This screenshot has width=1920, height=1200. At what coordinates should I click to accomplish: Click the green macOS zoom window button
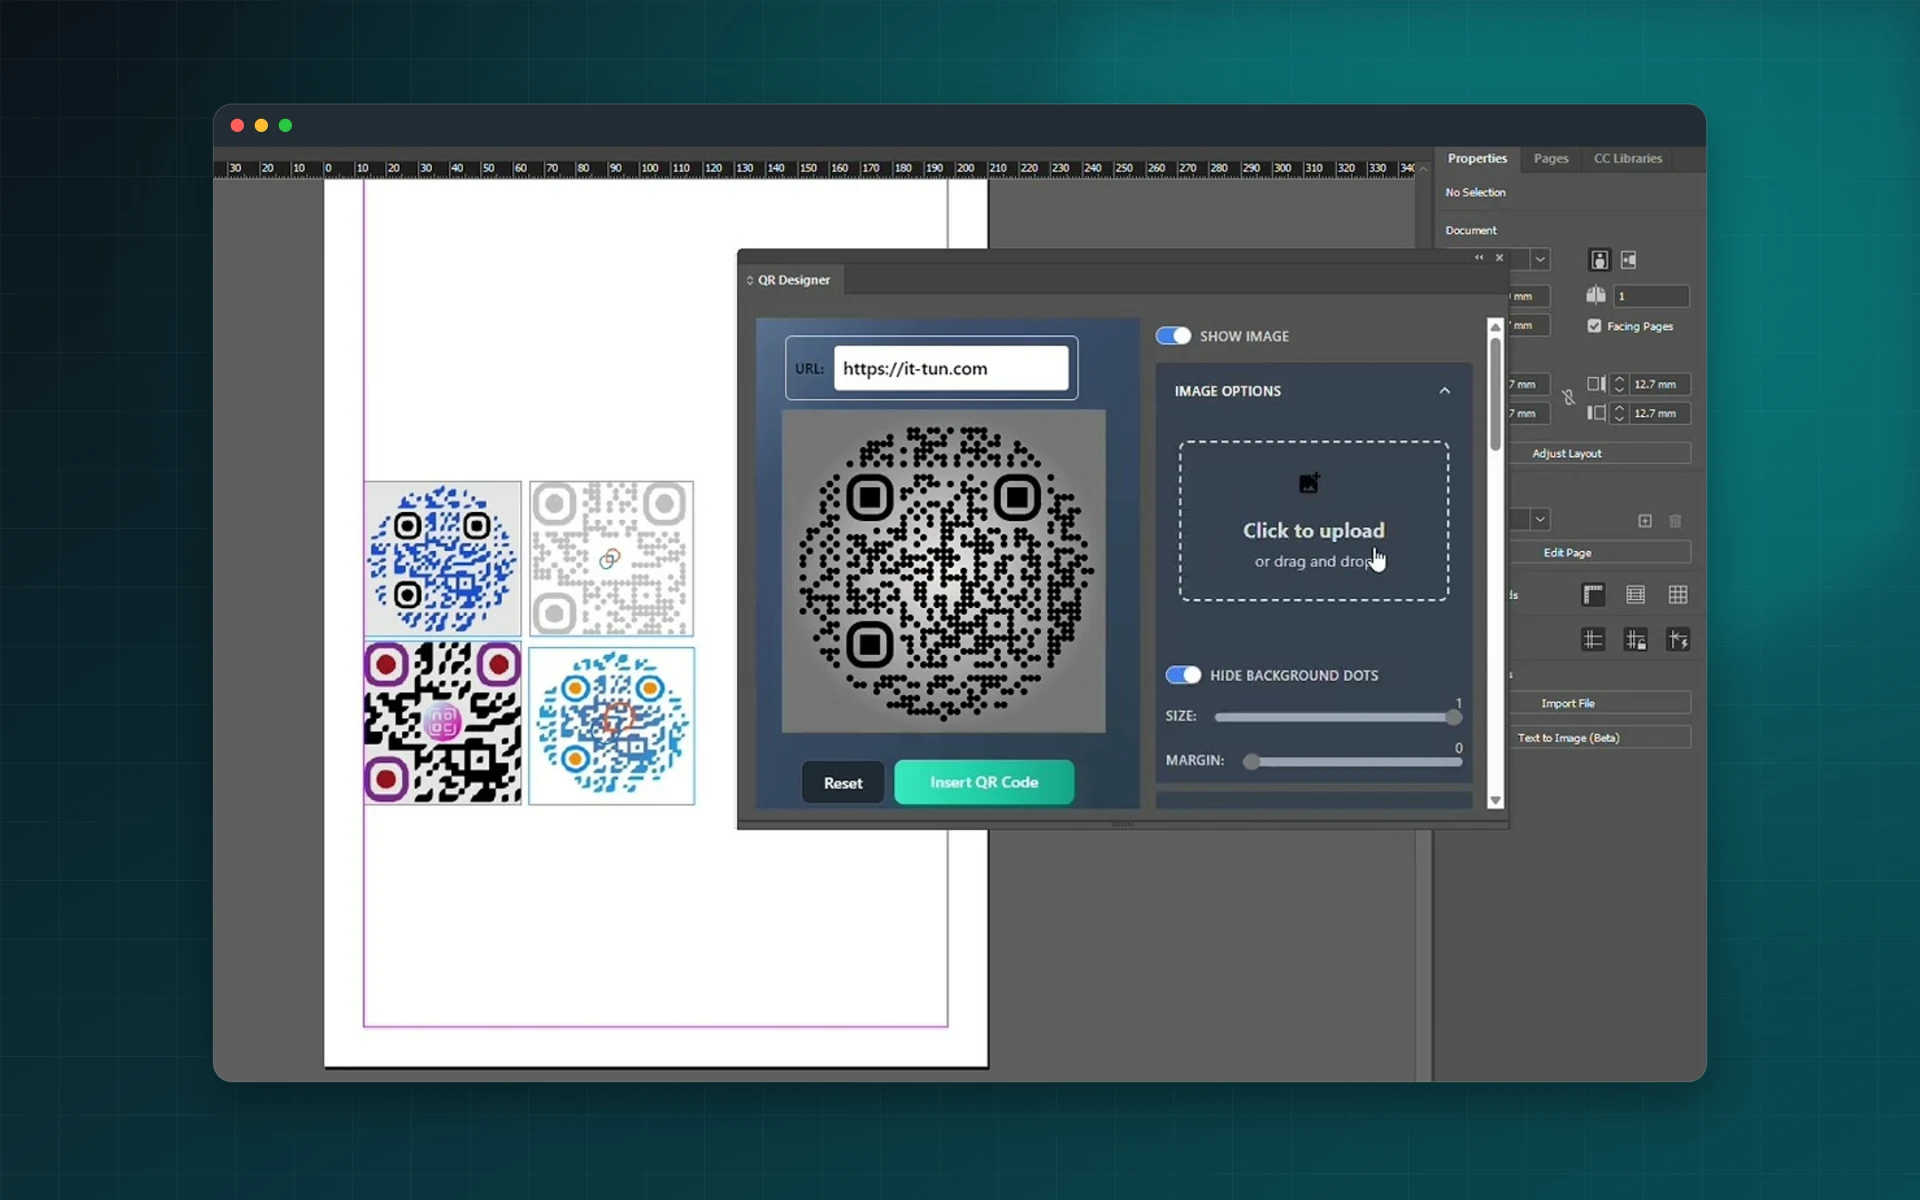285,125
